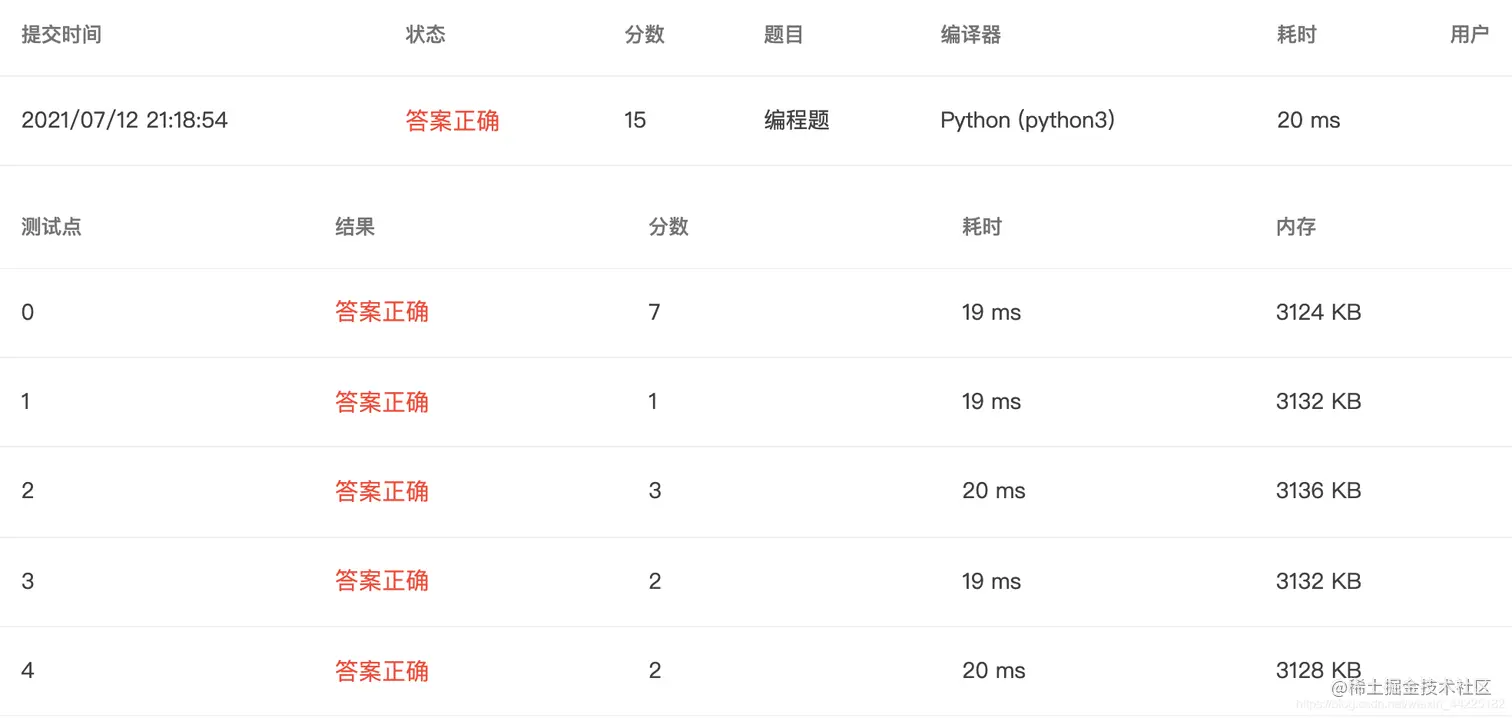Click the 结果 column header

tap(355, 227)
